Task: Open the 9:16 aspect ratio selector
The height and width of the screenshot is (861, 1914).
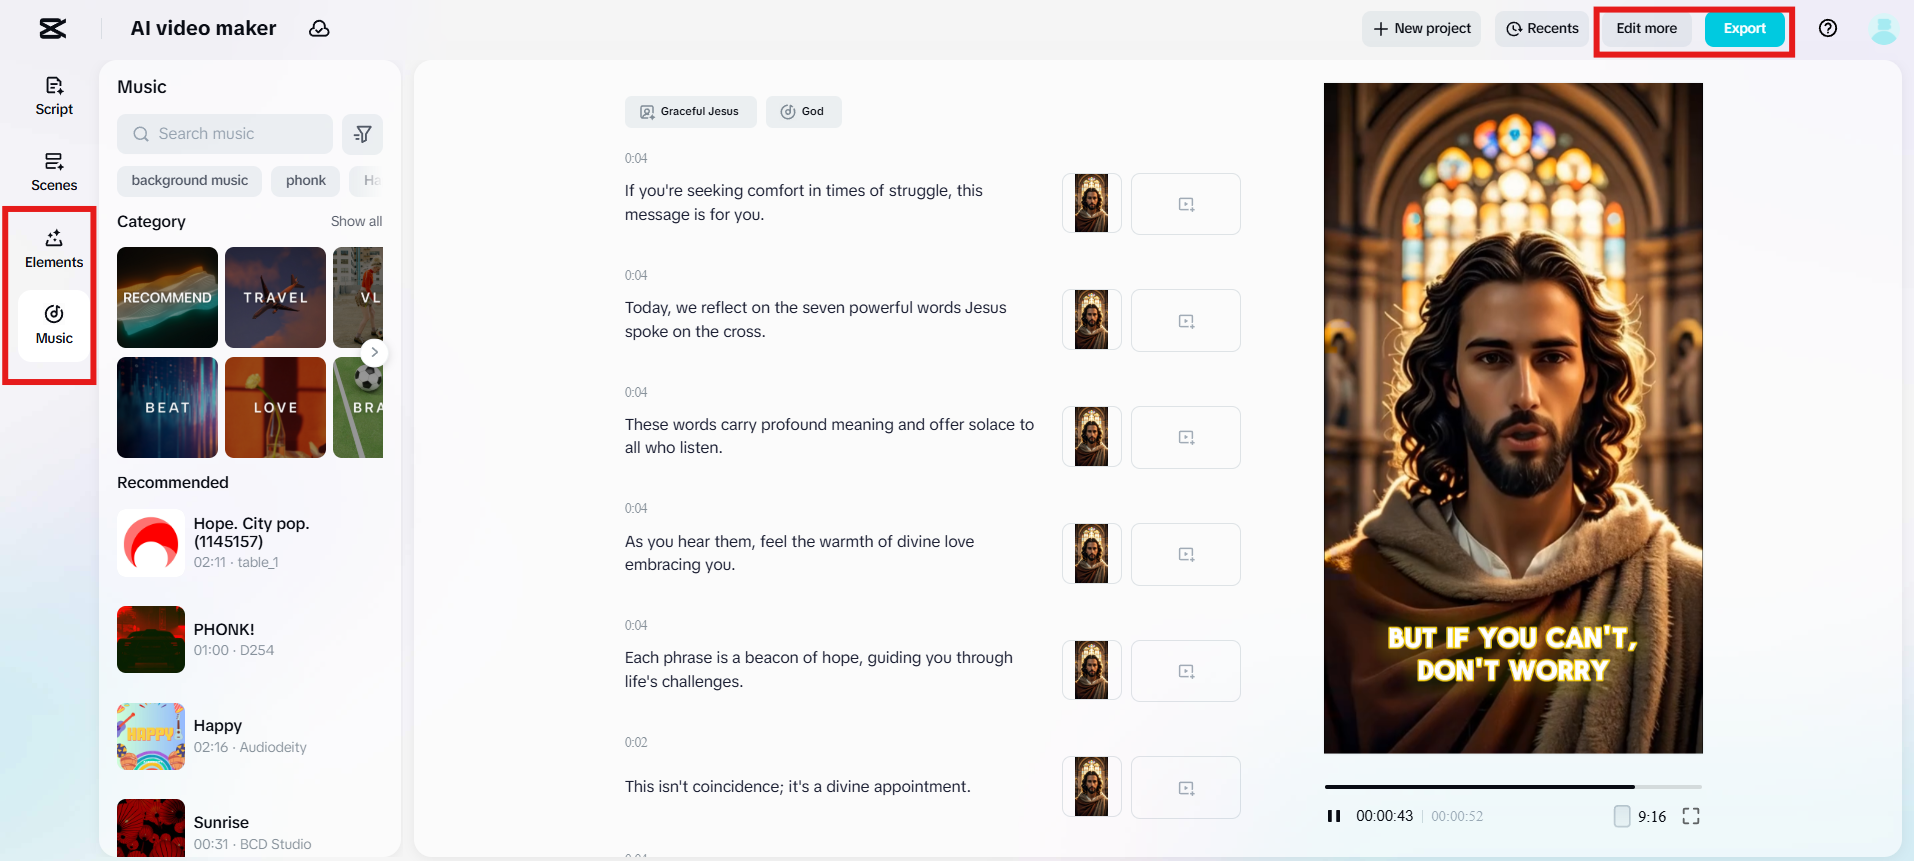Action: 1641,817
